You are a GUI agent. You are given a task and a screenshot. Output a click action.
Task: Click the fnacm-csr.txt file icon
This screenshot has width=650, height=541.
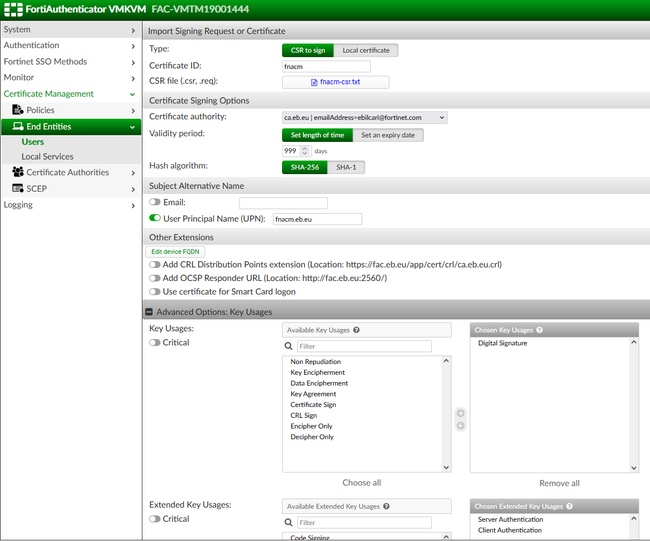[314, 82]
